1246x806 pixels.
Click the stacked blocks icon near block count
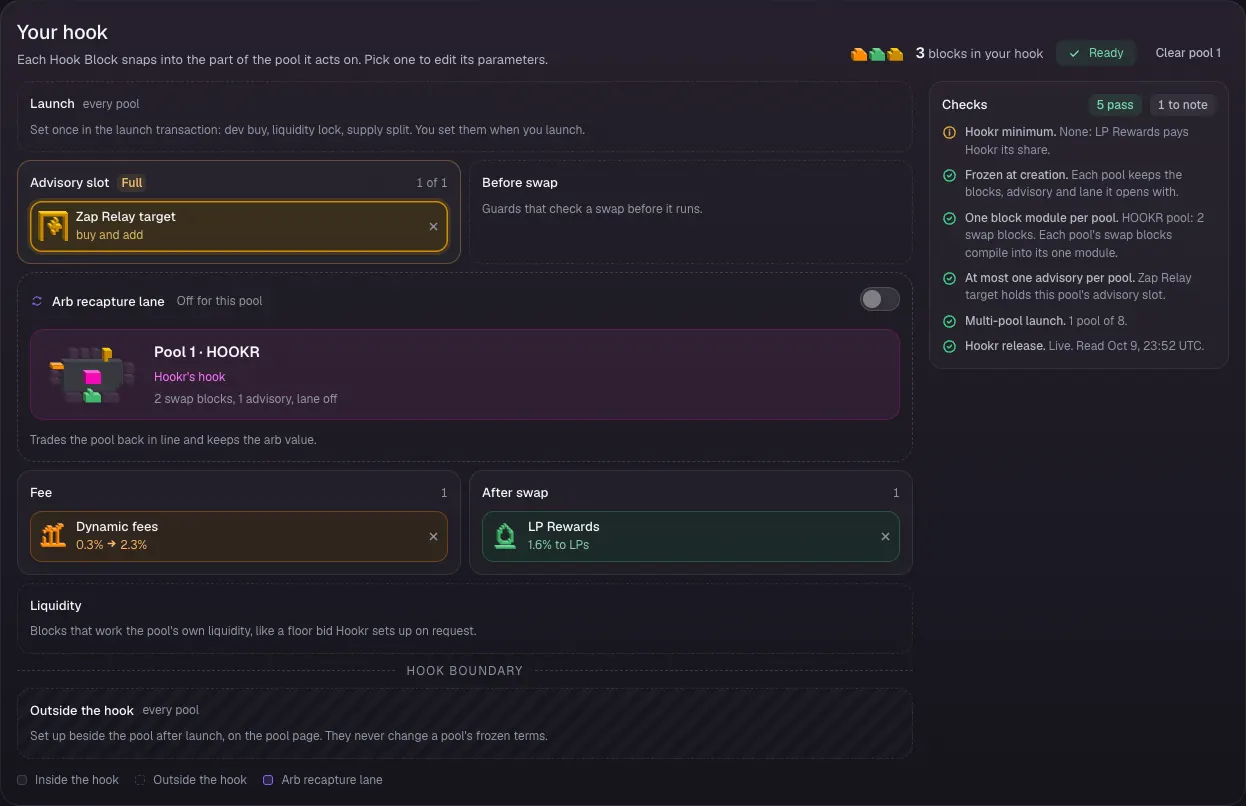(877, 54)
